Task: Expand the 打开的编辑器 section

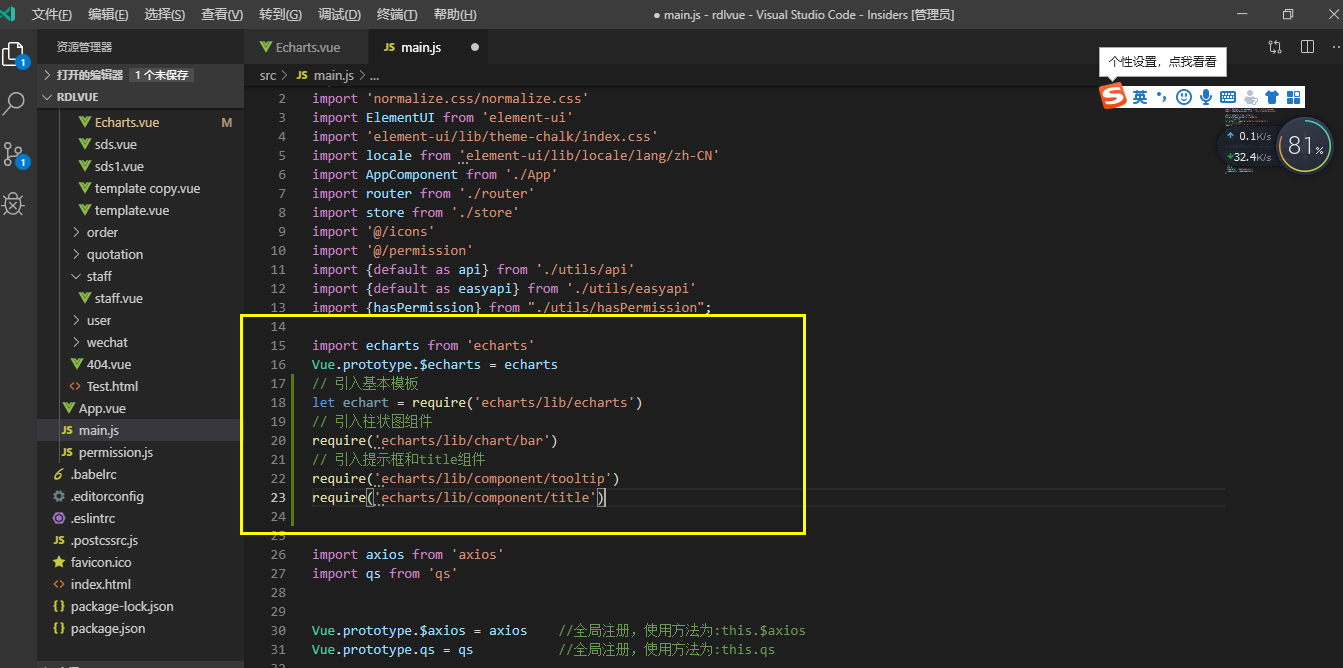Action: point(141,75)
